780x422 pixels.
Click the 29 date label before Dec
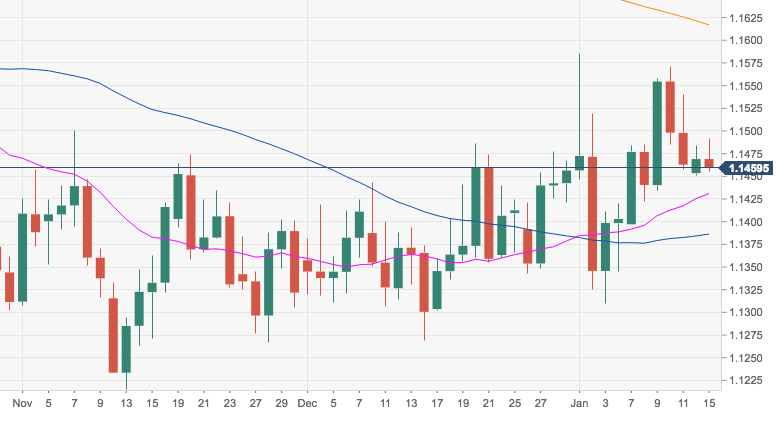282,403
